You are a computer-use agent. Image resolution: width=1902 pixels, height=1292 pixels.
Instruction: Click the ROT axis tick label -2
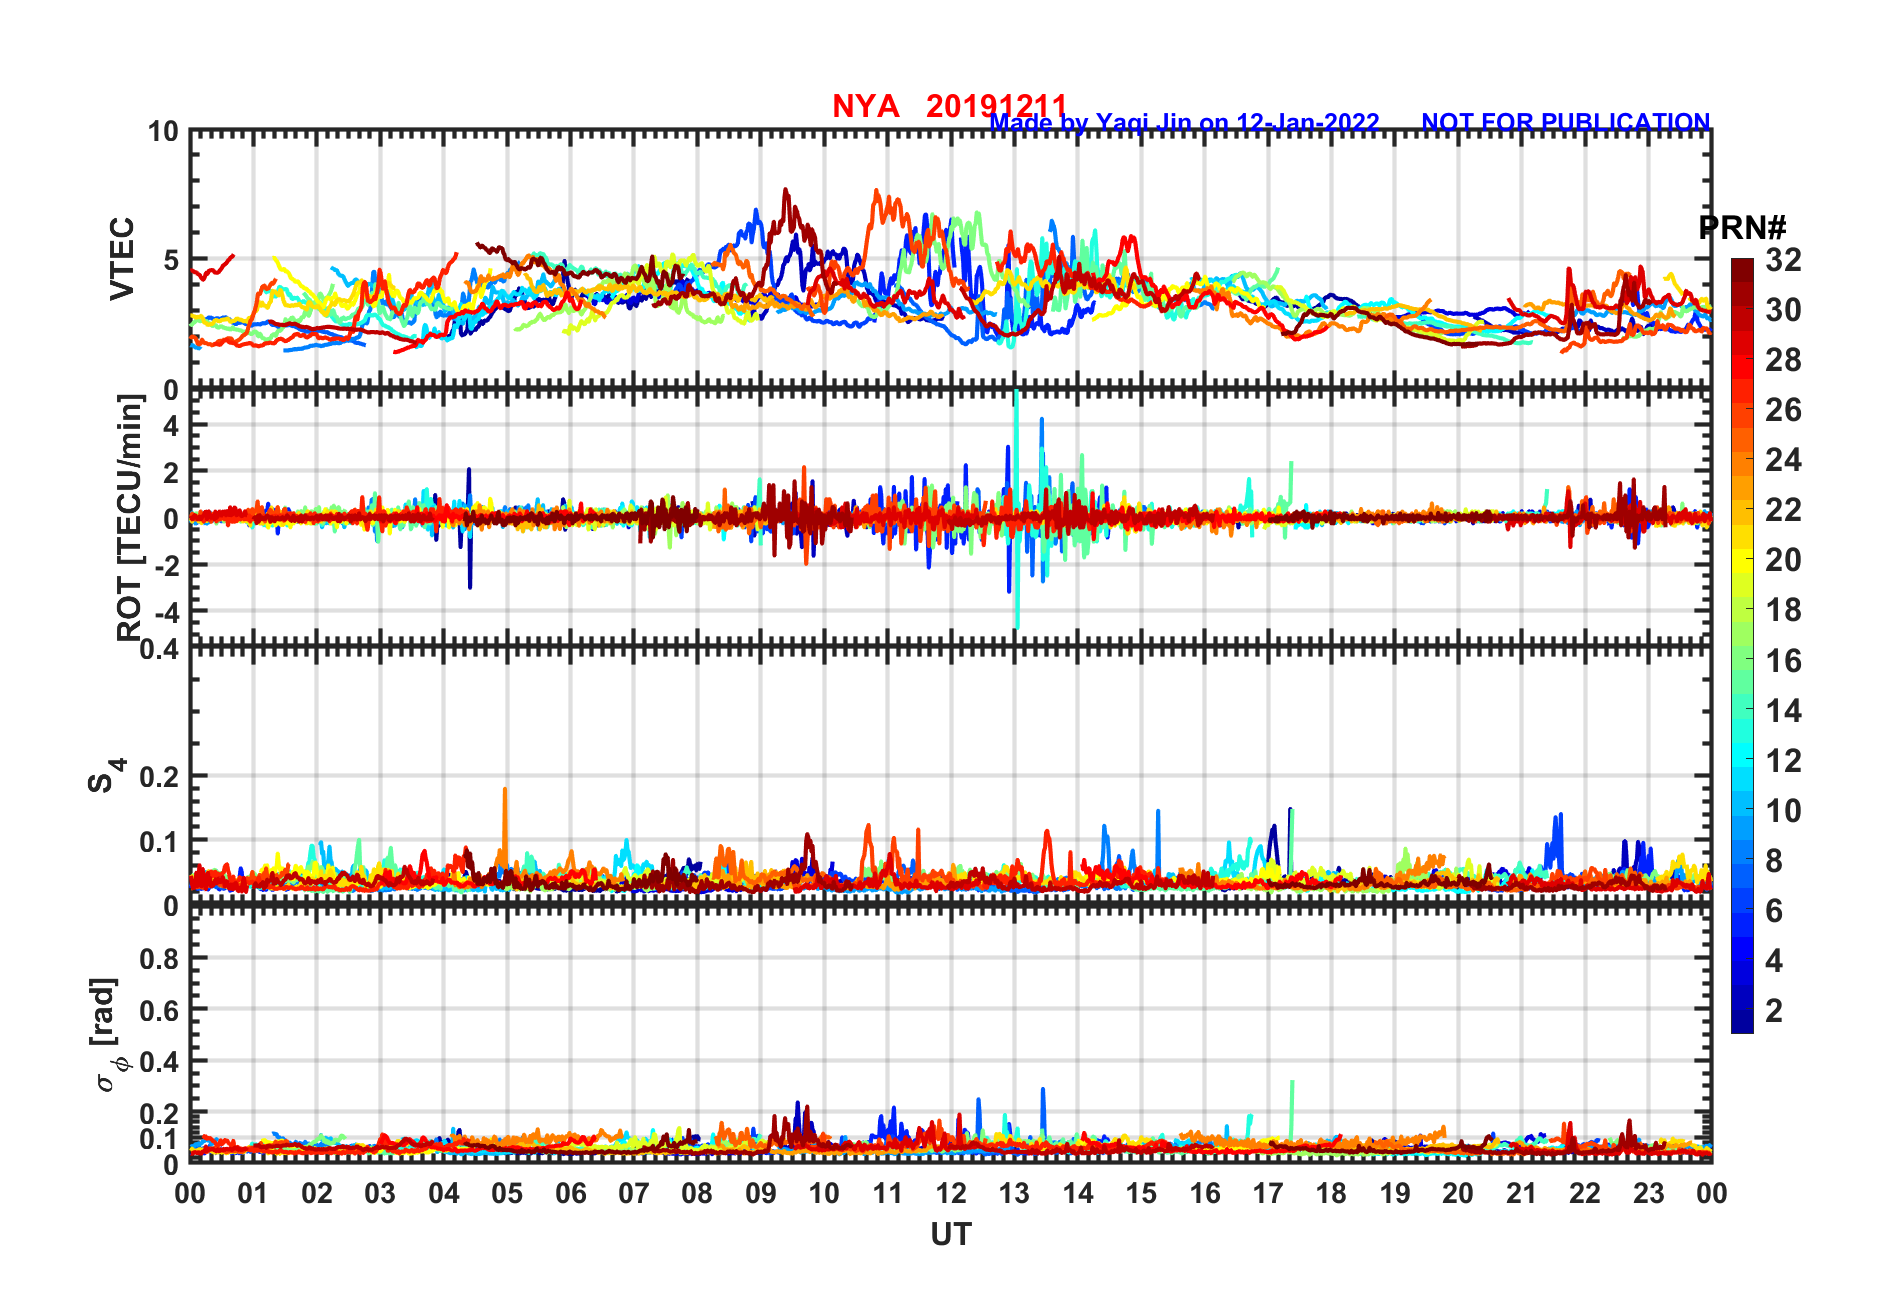[x=165, y=566]
